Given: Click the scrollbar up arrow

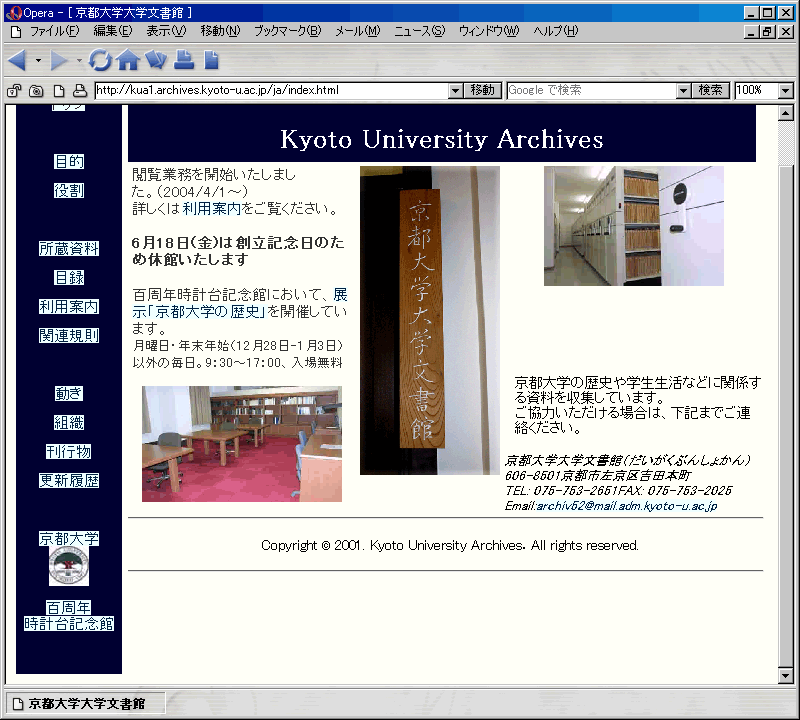Looking at the screenshot, I should click(786, 113).
